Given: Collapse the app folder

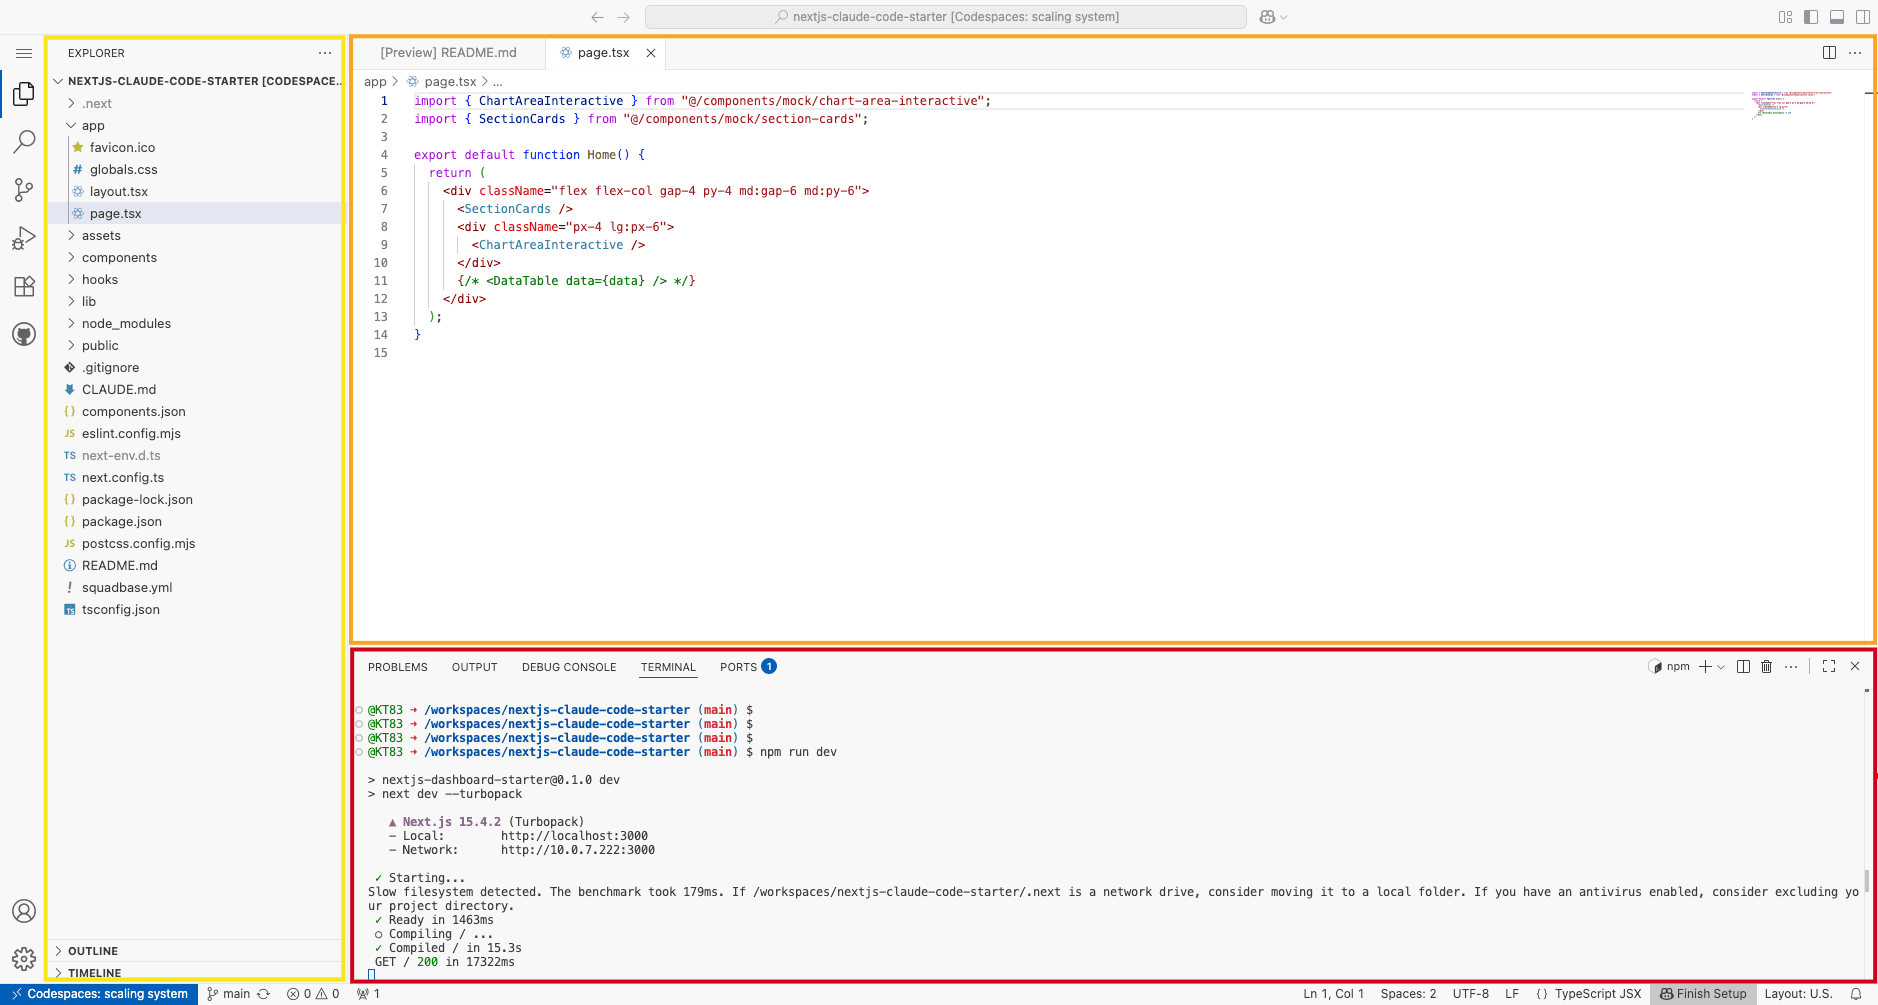Looking at the screenshot, I should coord(93,126).
